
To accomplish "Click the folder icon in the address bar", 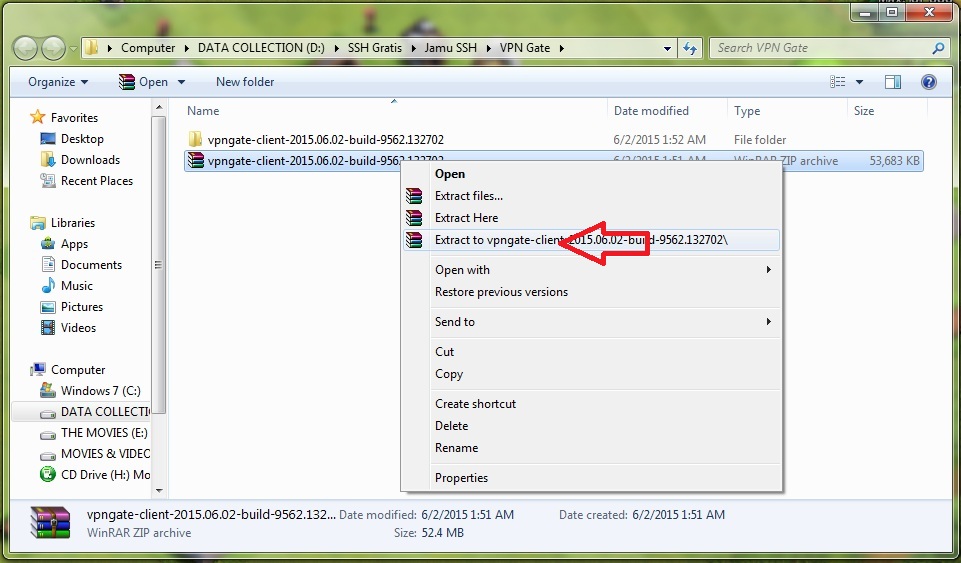I will [x=91, y=48].
